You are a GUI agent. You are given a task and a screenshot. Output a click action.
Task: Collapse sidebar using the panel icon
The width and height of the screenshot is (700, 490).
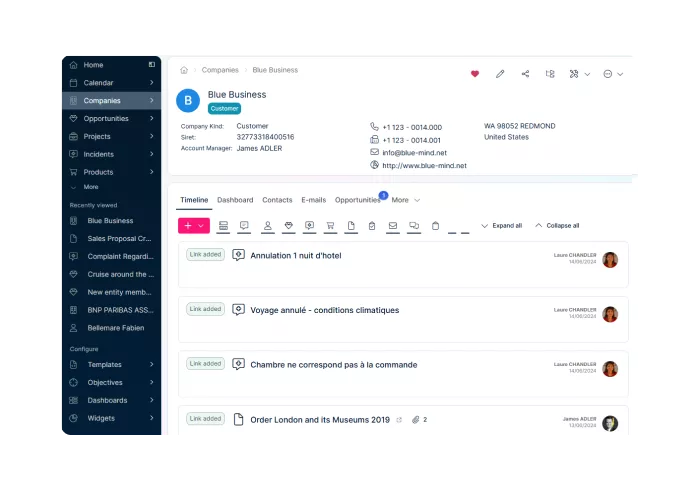[152, 65]
